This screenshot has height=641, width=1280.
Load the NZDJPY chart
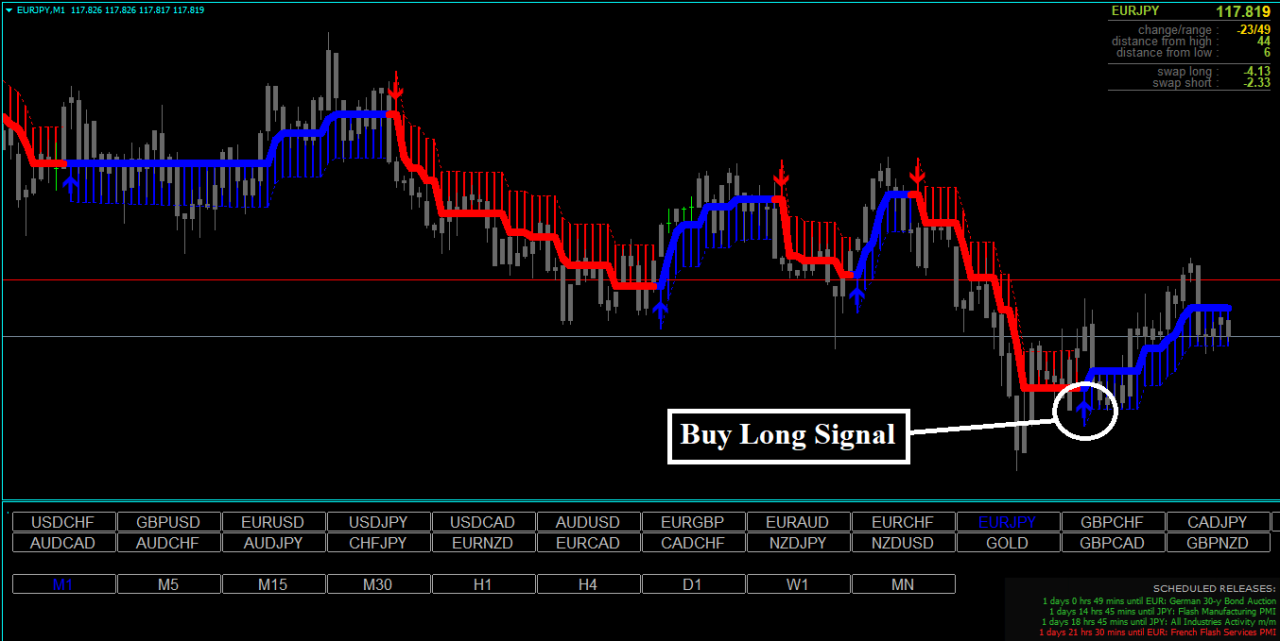point(799,543)
